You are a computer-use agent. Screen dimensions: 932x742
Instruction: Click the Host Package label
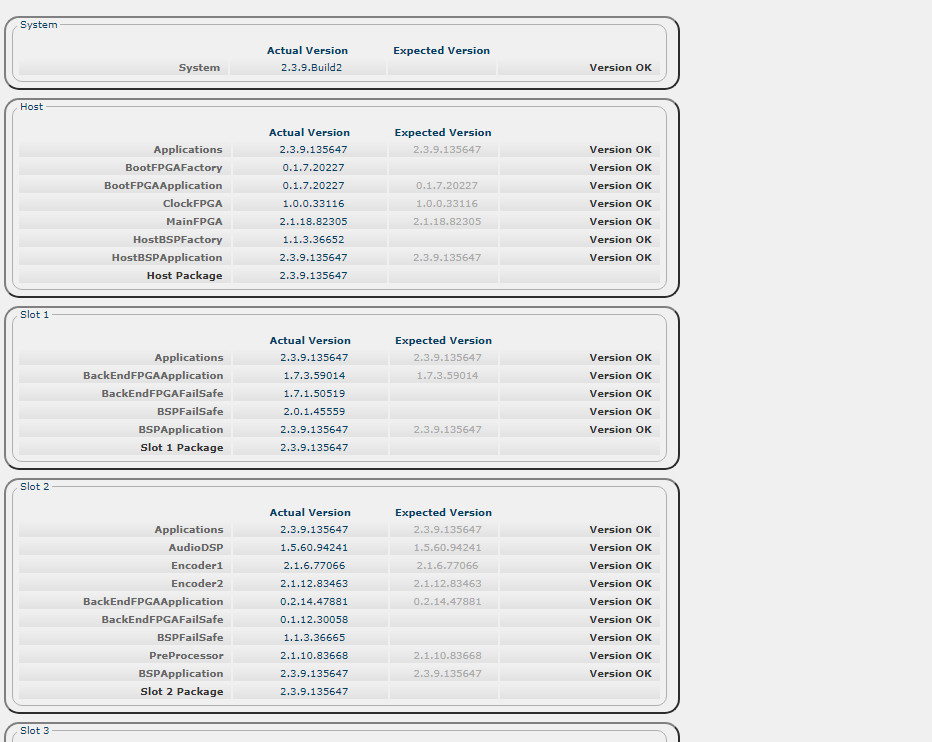pos(184,275)
